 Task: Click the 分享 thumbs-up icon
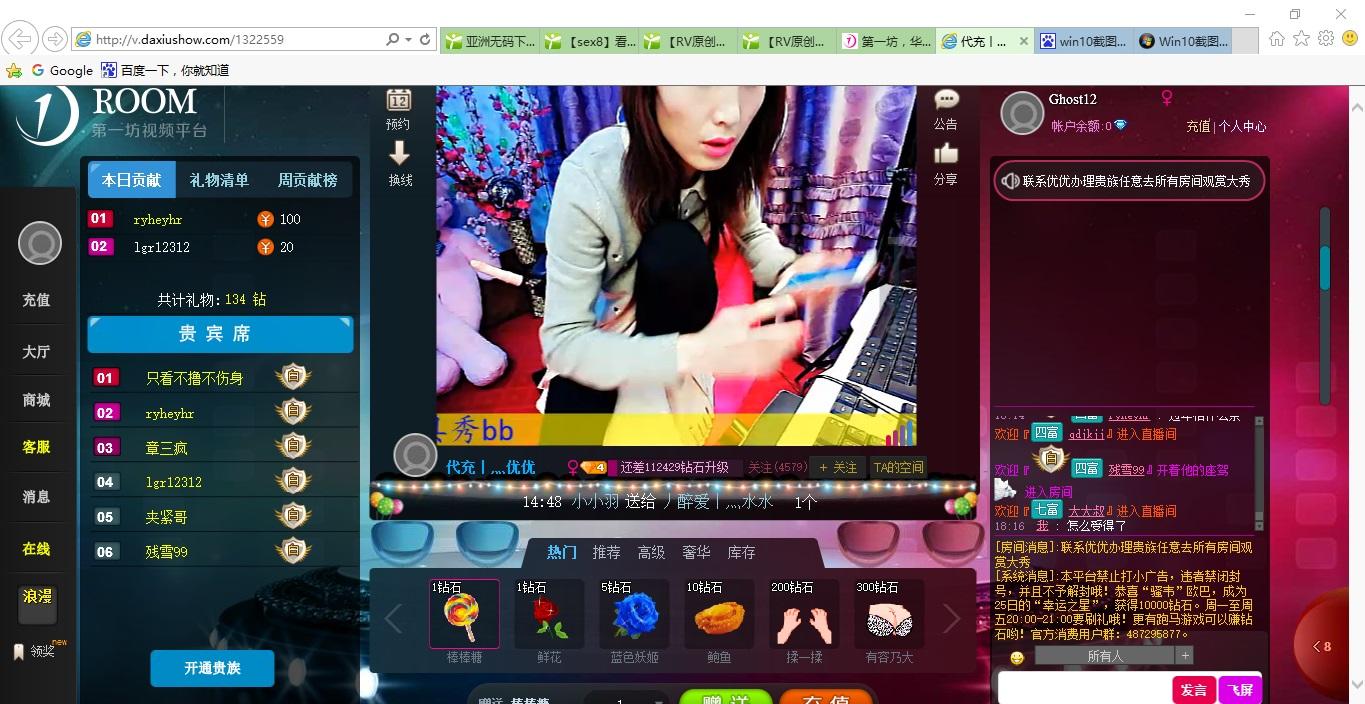pos(946,153)
